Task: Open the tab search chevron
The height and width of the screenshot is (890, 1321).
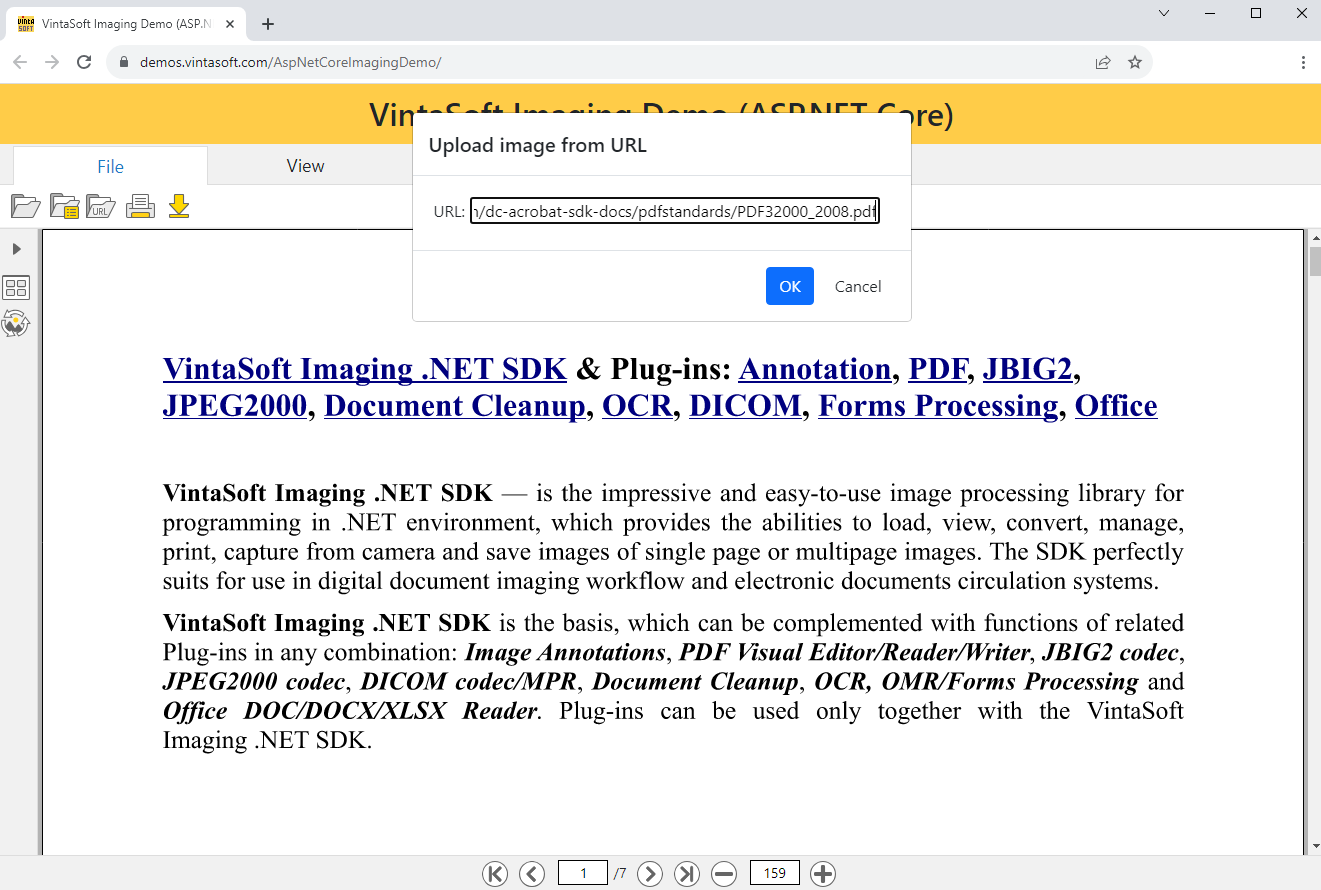Action: [x=1164, y=13]
